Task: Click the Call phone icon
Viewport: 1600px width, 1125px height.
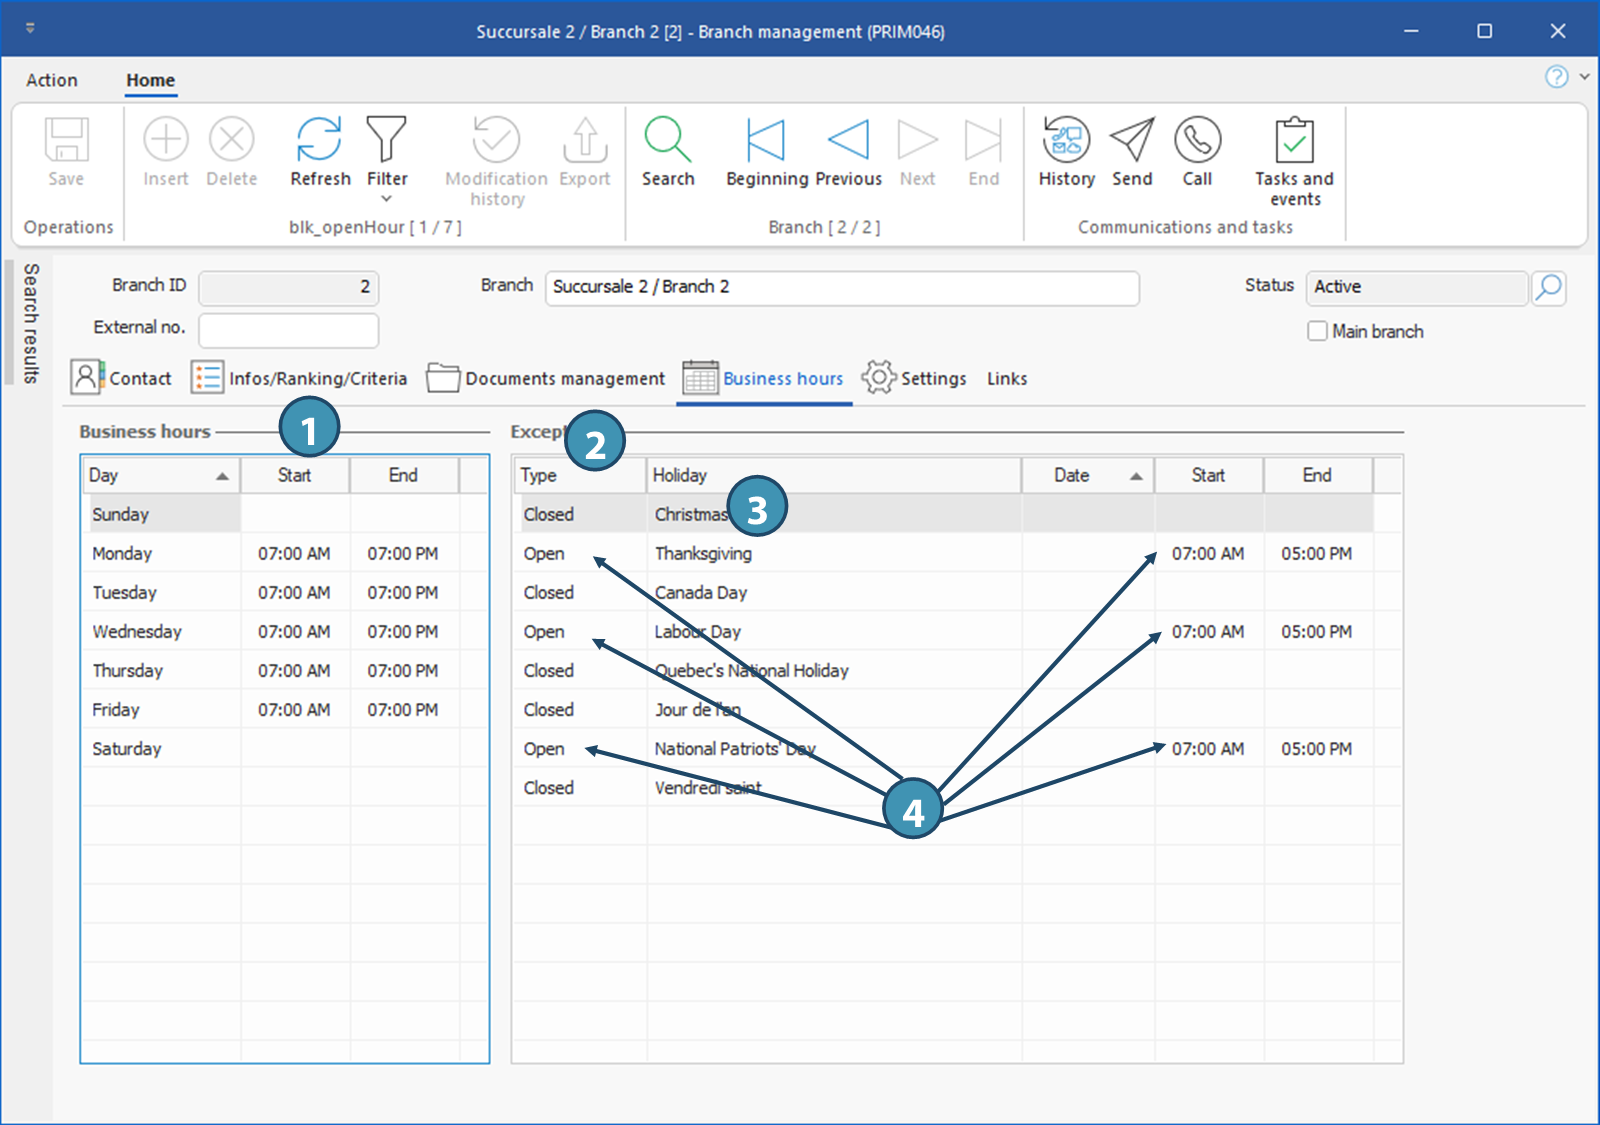Action: point(1198,140)
